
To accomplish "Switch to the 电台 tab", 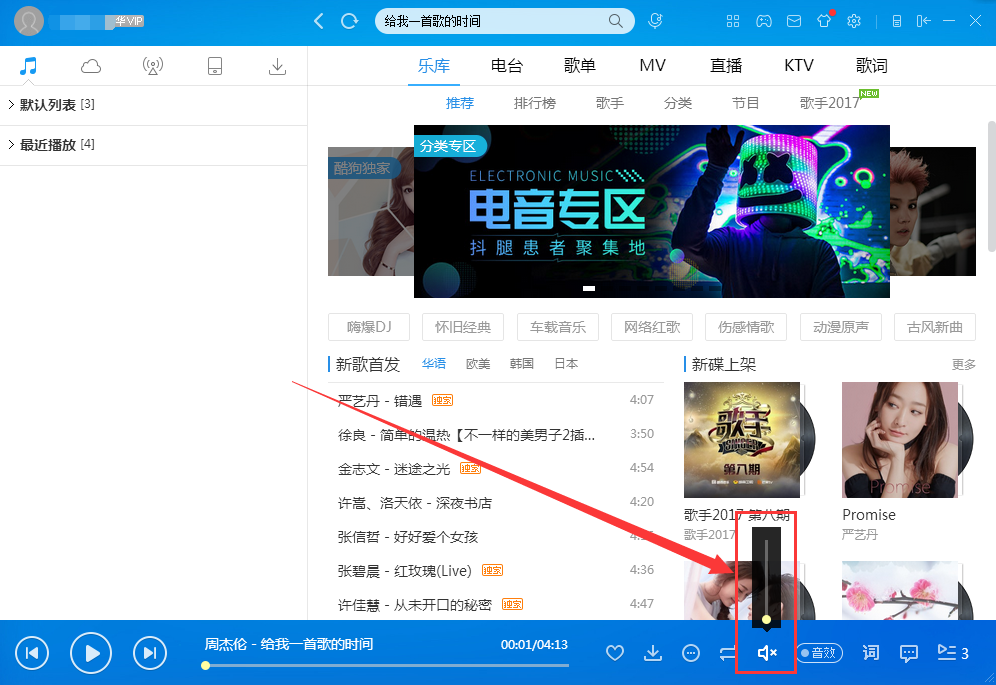I will tap(506, 65).
